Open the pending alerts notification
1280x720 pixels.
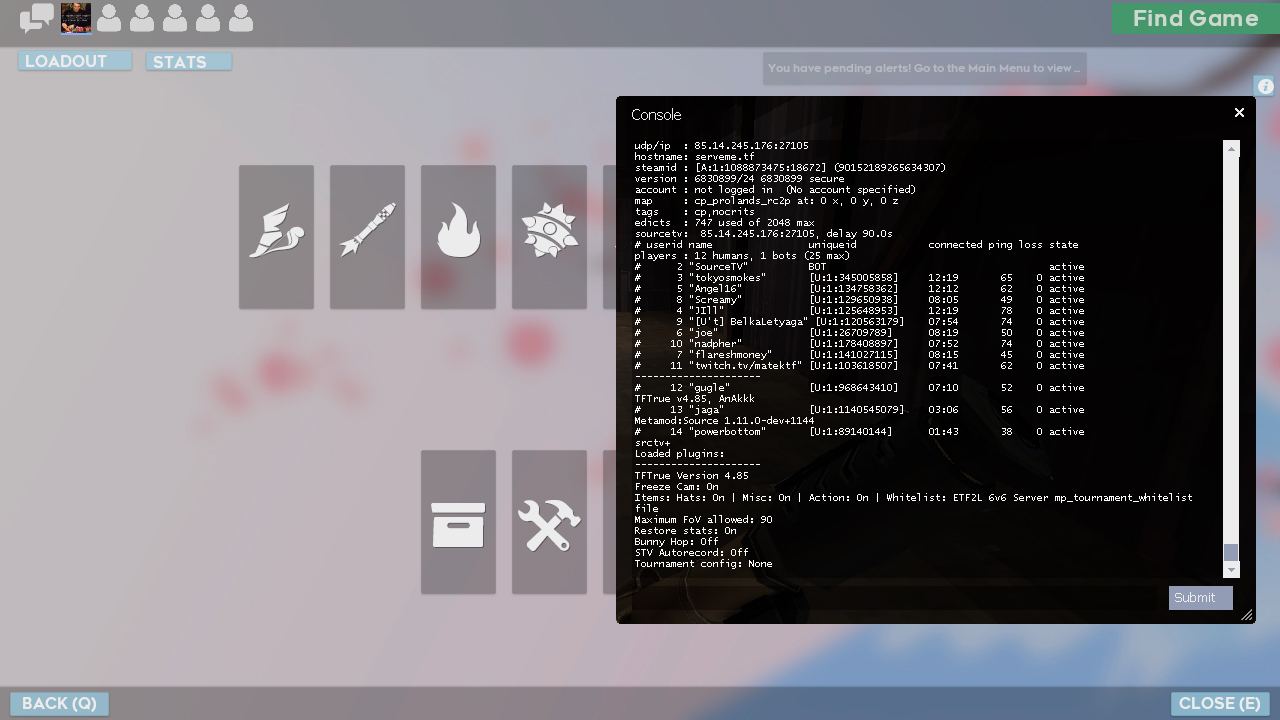point(924,68)
